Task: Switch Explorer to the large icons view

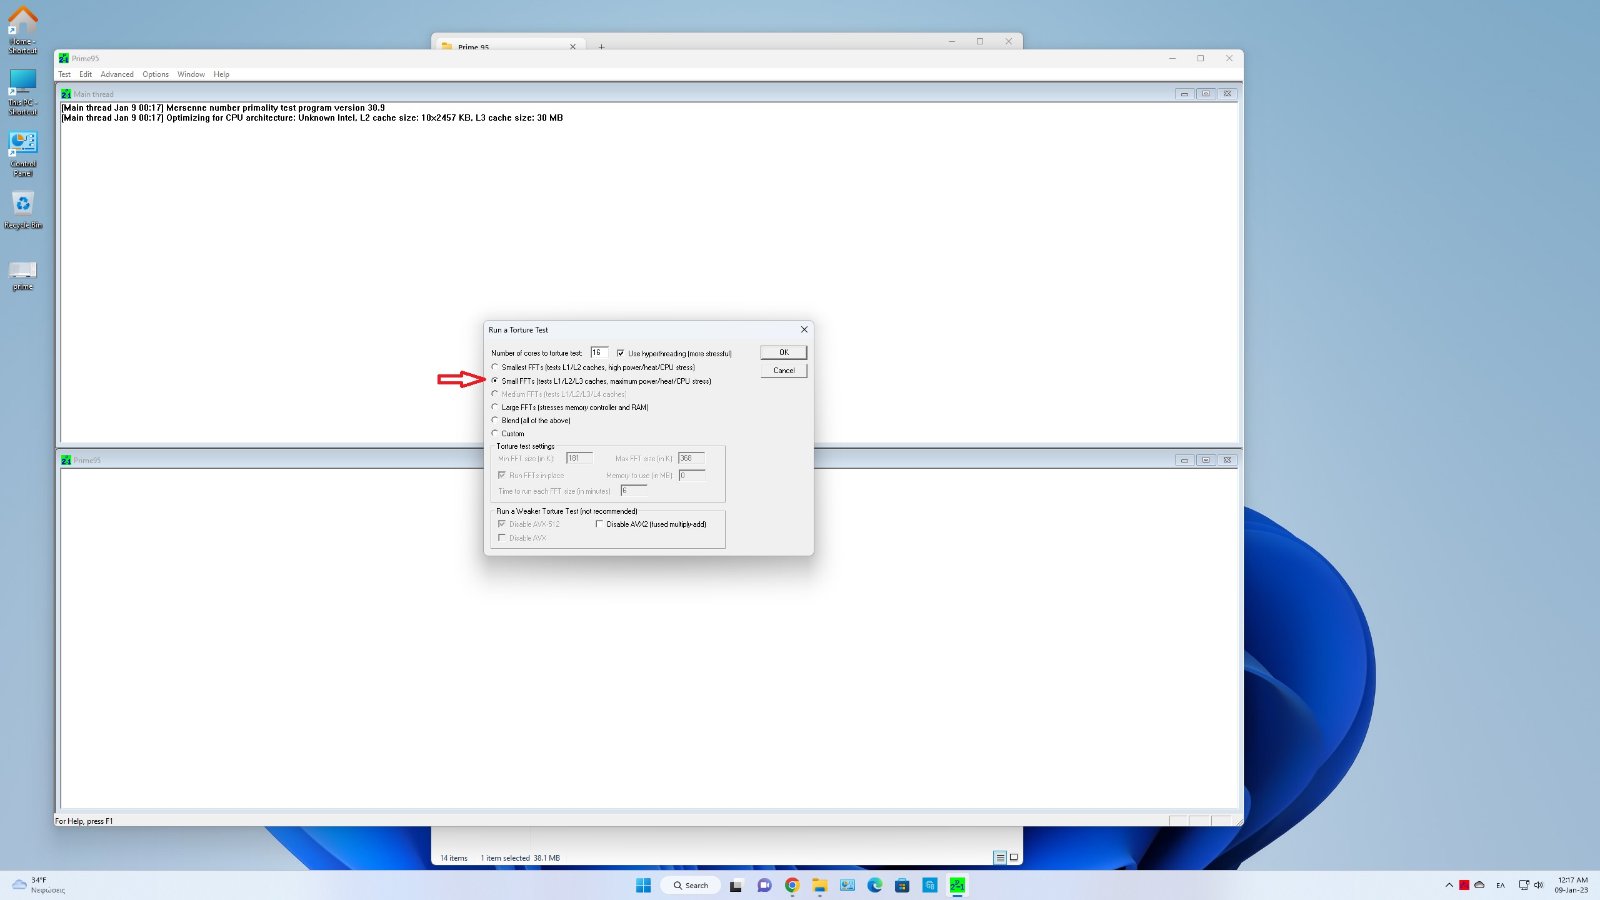Action: [x=1014, y=857]
